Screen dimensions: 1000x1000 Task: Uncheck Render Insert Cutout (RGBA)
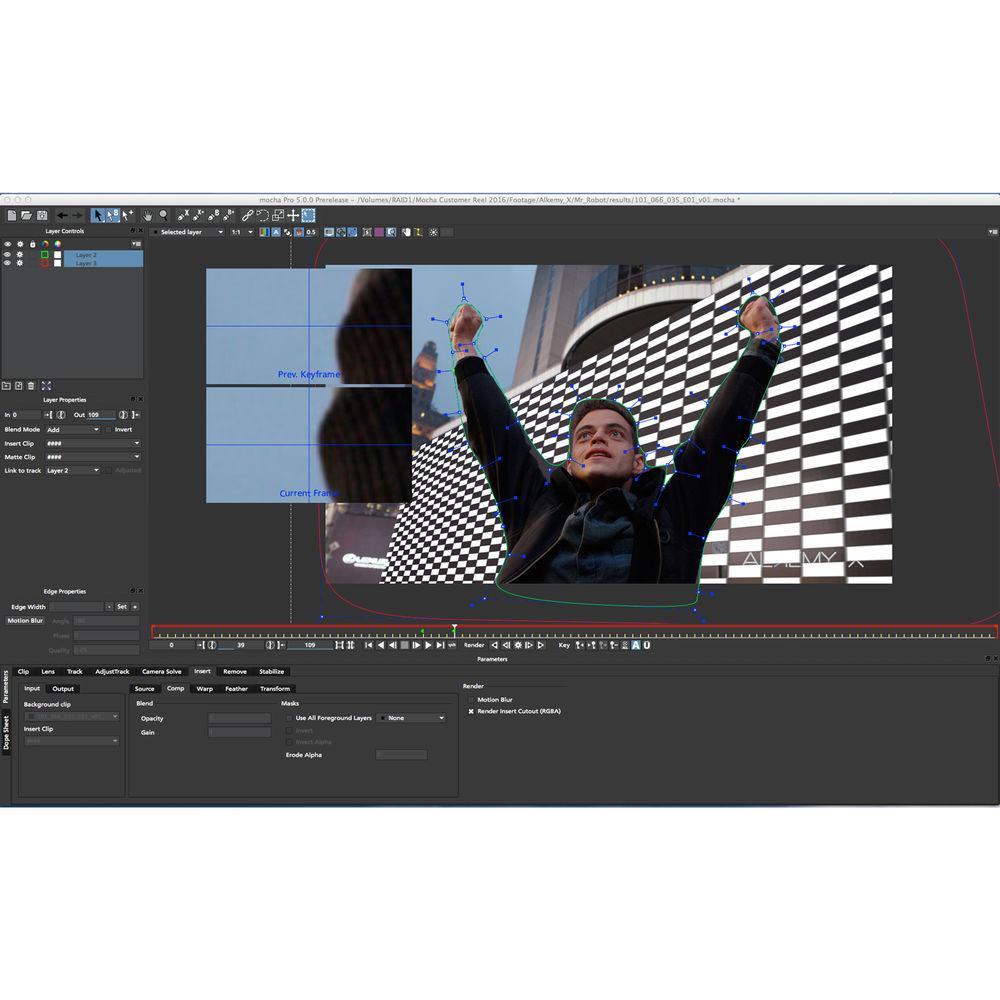click(471, 711)
